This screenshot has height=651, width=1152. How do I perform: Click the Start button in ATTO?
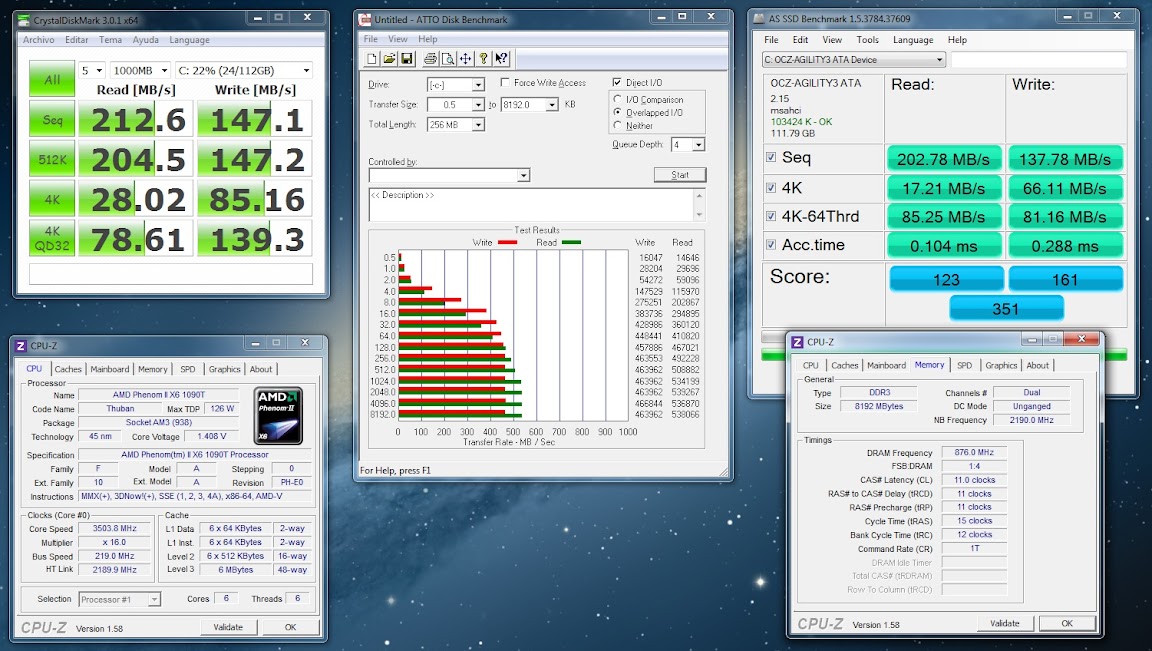[680, 175]
